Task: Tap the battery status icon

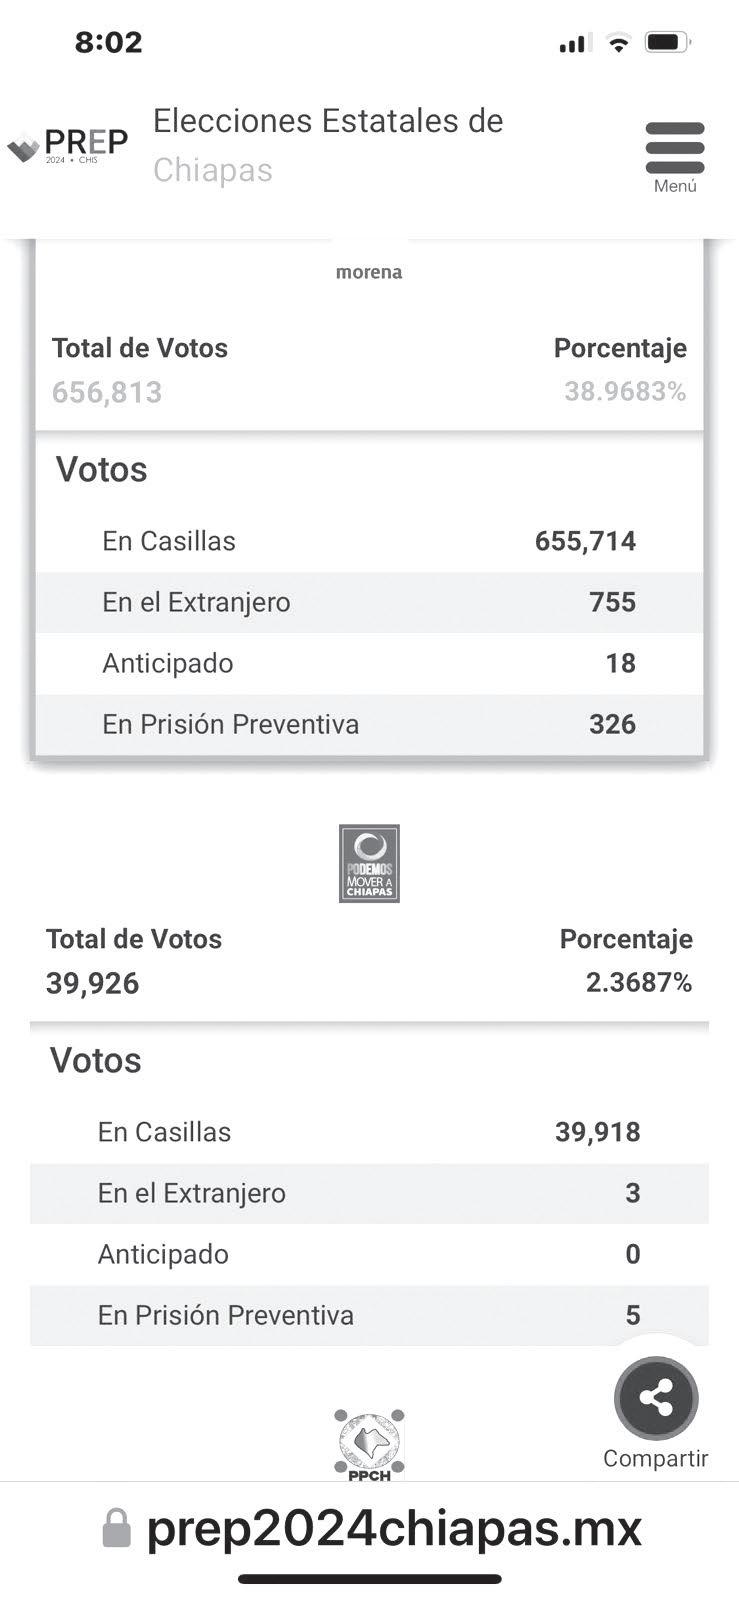Action: [x=667, y=43]
